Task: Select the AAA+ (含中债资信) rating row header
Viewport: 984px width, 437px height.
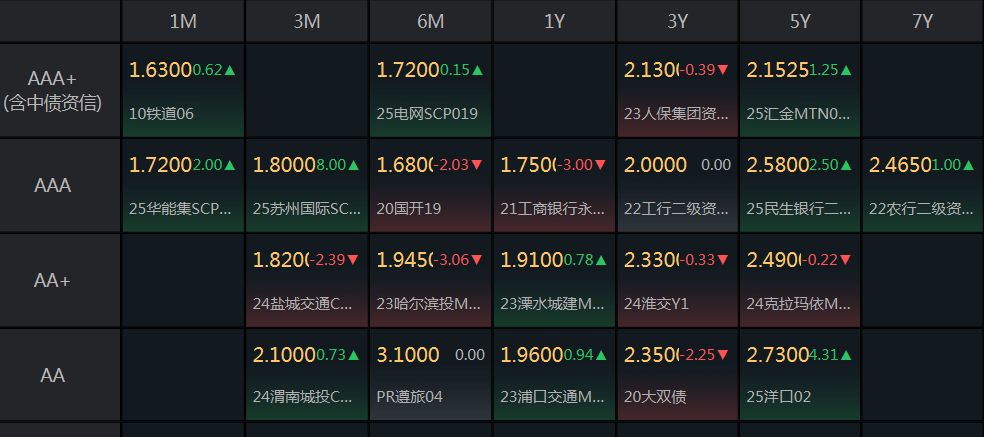Action: [60, 90]
